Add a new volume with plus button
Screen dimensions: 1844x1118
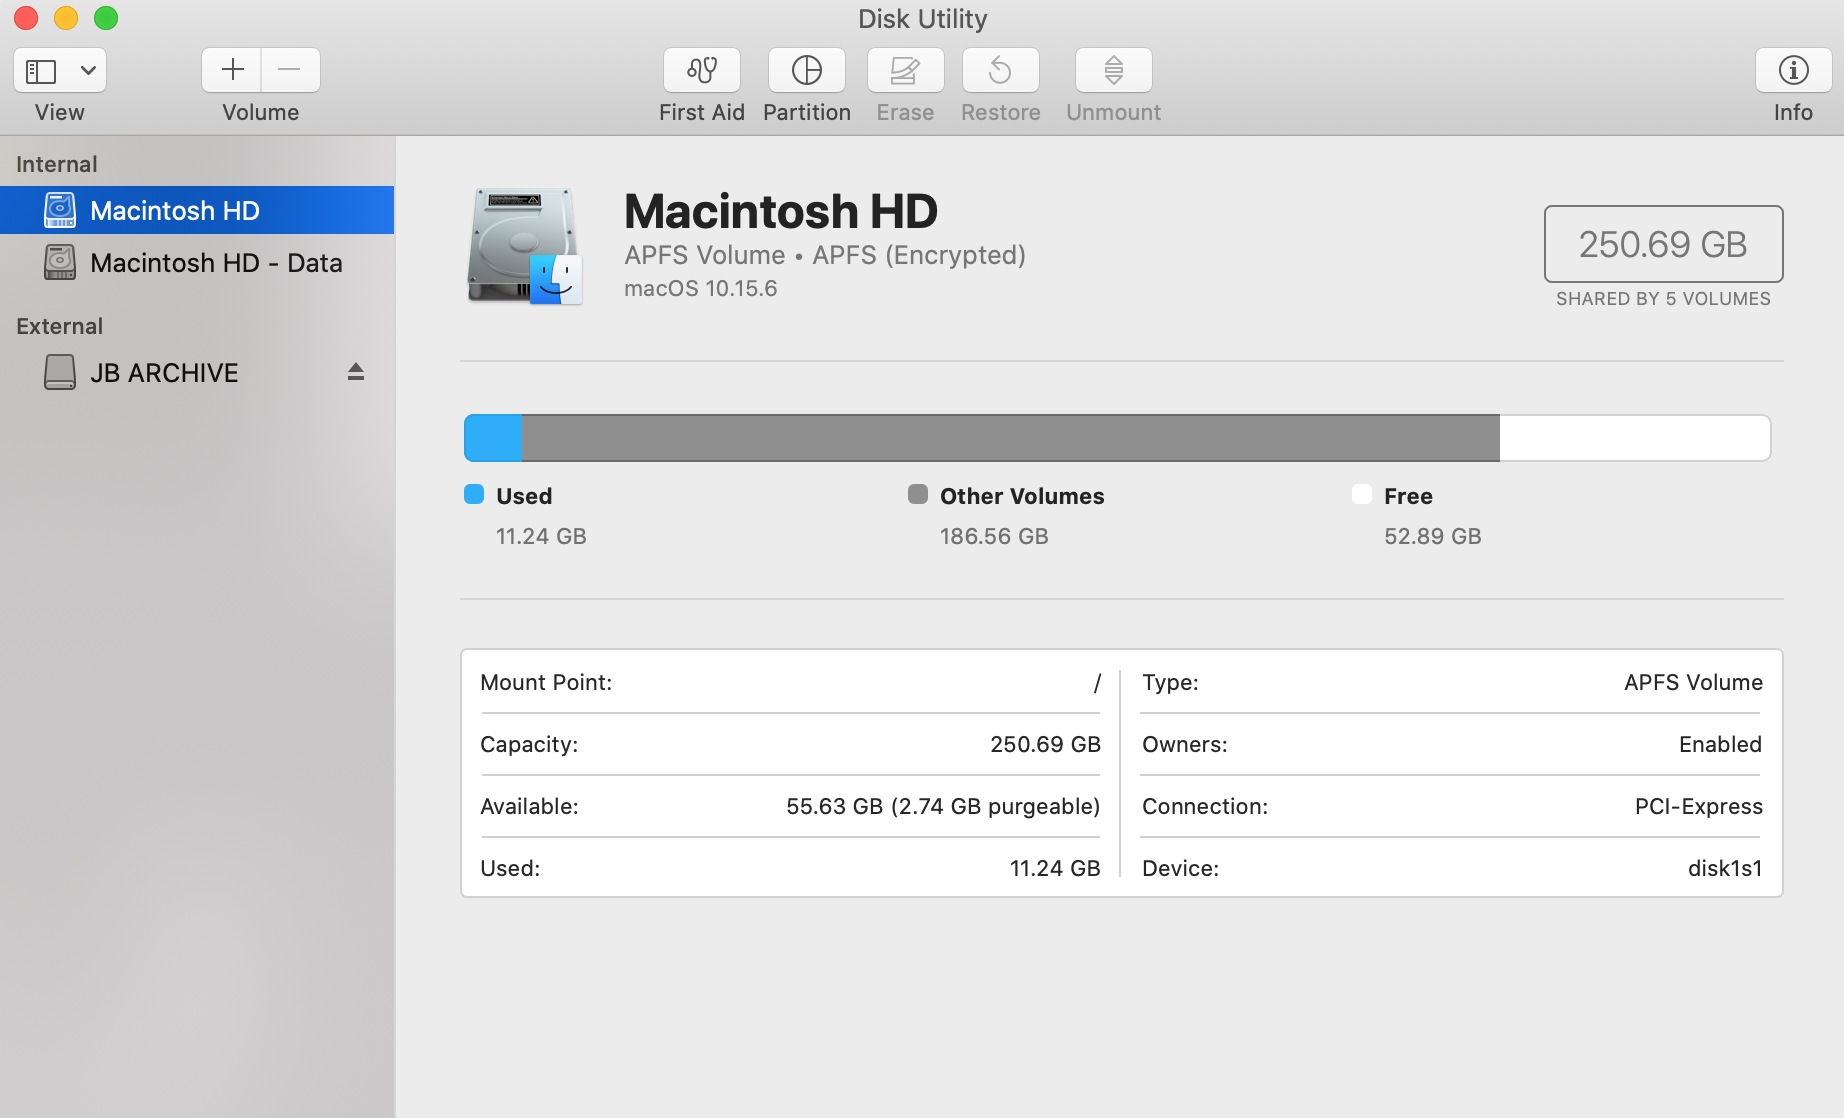tap(232, 70)
